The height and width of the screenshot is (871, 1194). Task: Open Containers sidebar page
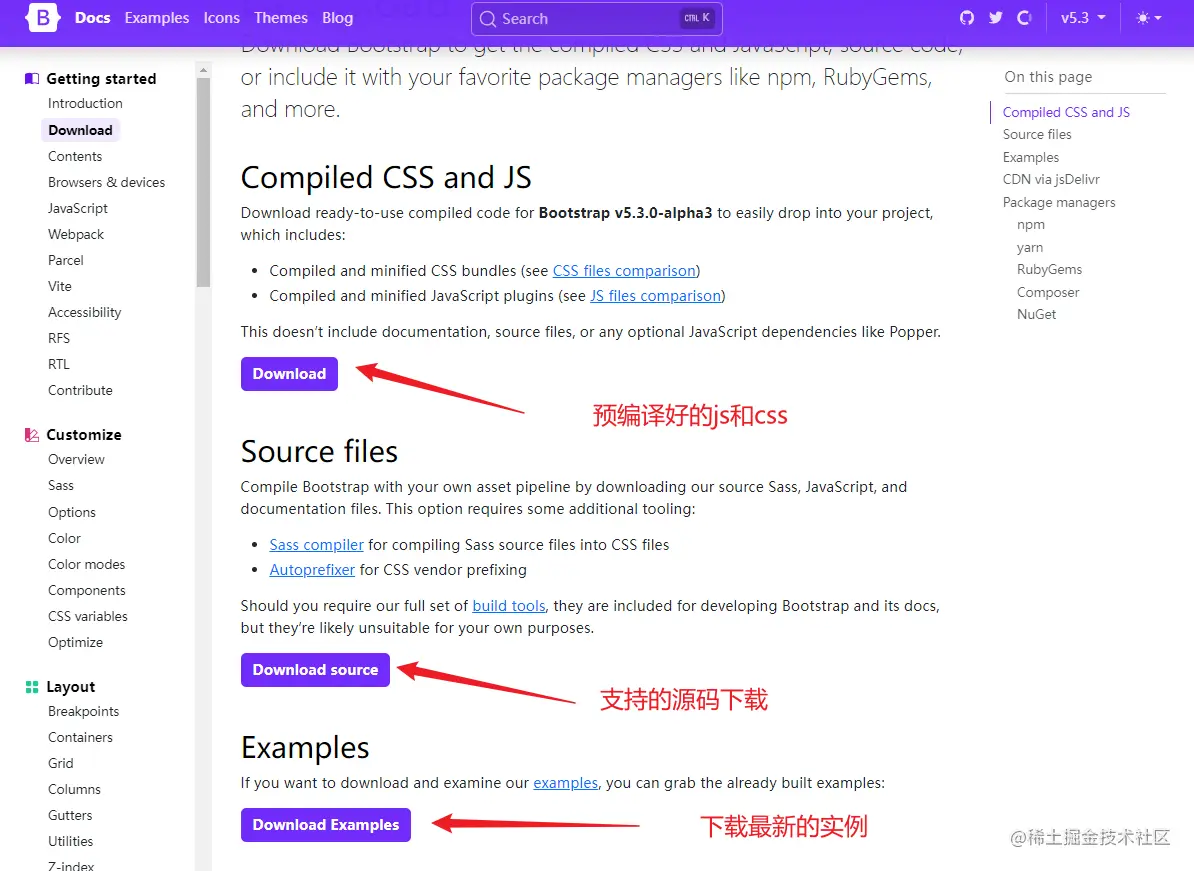click(x=80, y=737)
